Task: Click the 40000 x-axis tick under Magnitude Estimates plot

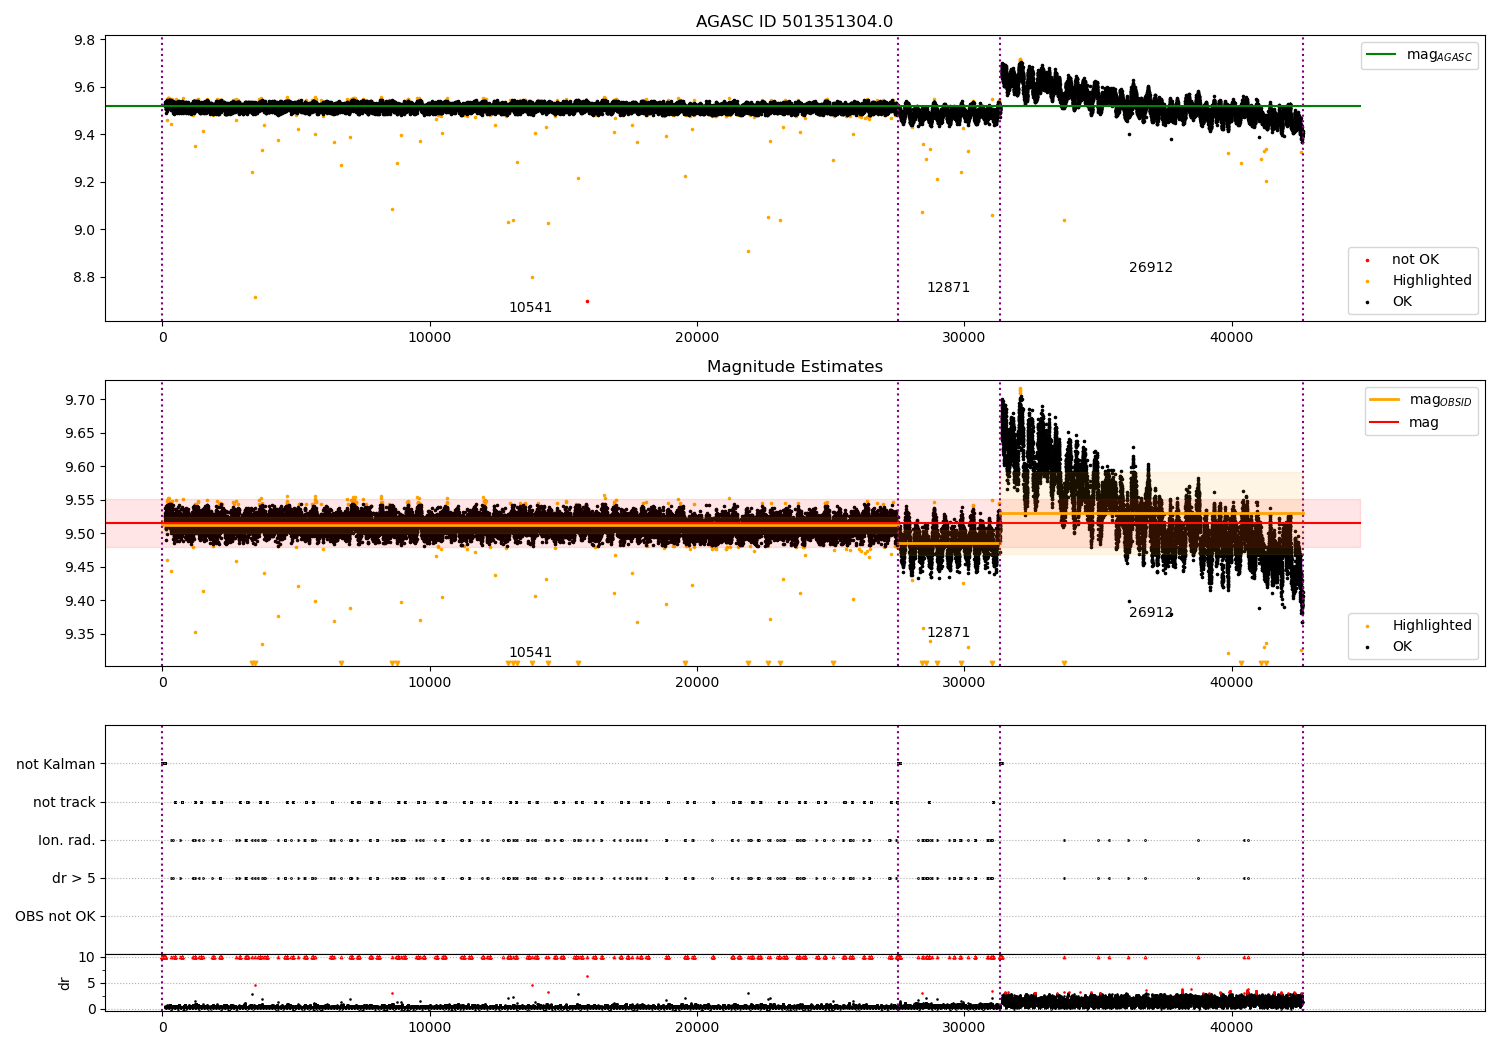Action: point(1231,683)
